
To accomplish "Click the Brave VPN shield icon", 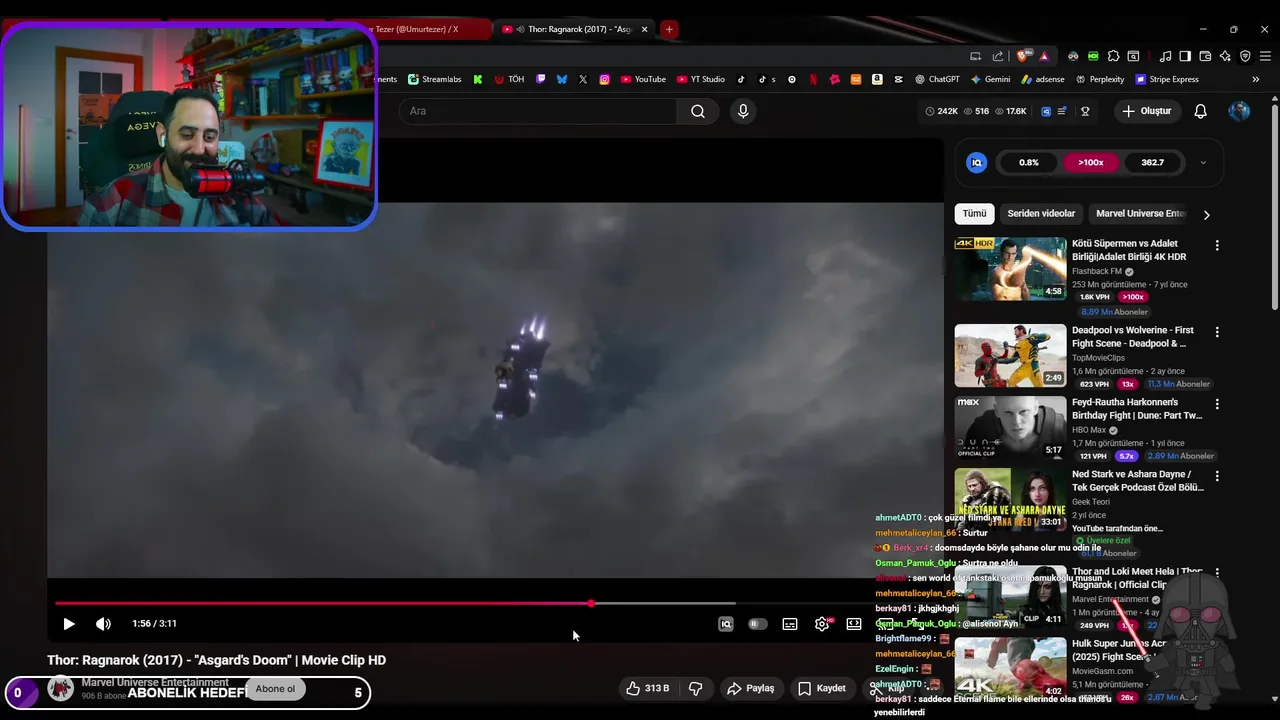I will pos(1245,56).
